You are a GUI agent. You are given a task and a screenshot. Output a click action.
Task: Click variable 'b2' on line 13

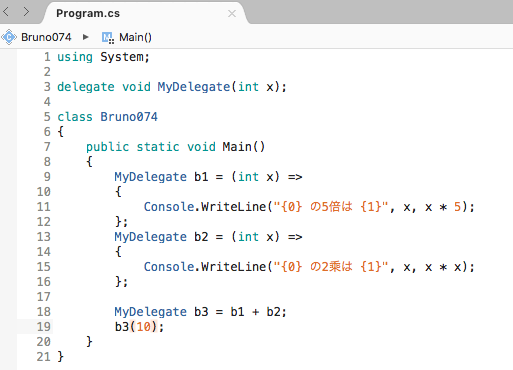click(201, 237)
